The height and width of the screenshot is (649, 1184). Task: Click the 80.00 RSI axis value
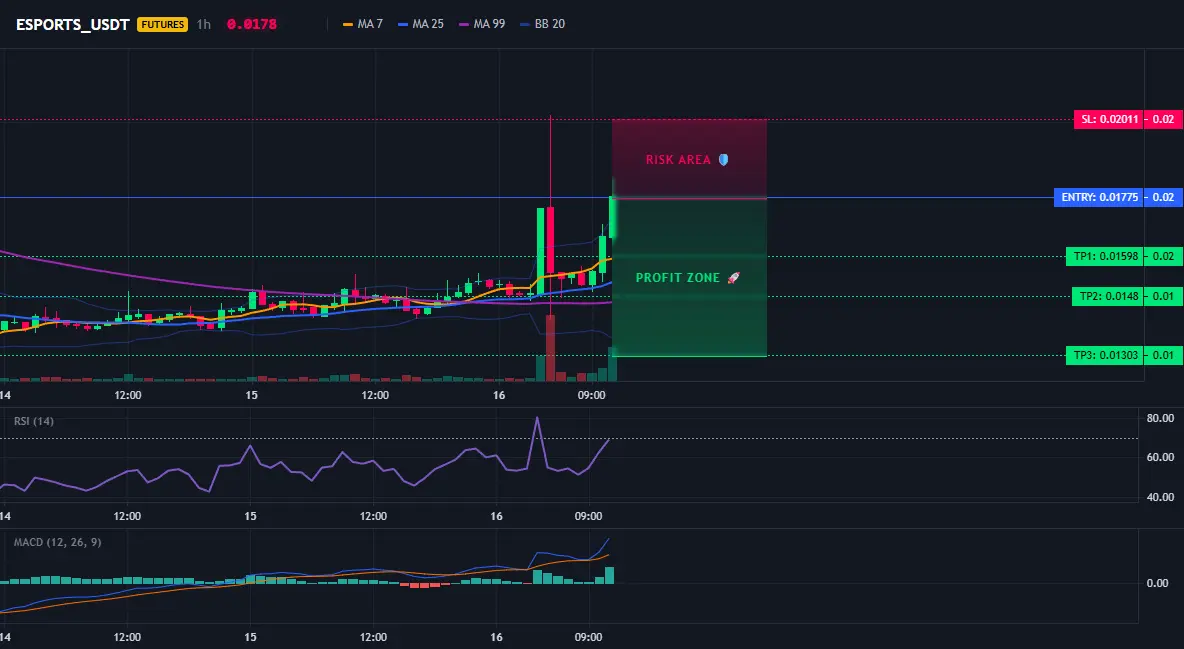coord(1160,418)
